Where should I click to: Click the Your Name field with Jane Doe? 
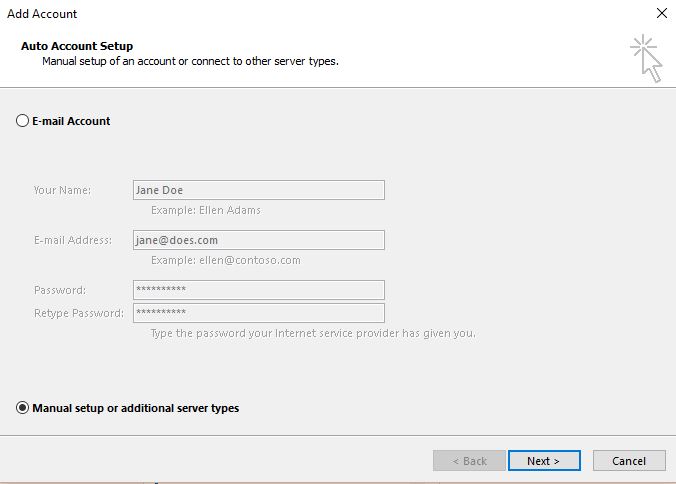pyautogui.click(x=258, y=190)
